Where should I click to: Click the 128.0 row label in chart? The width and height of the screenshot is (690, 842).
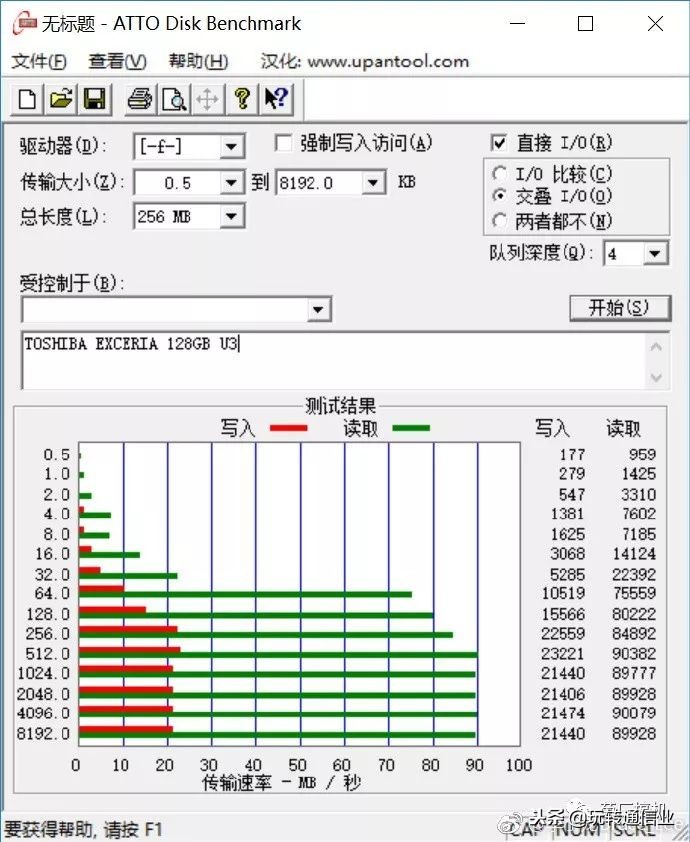[48, 614]
